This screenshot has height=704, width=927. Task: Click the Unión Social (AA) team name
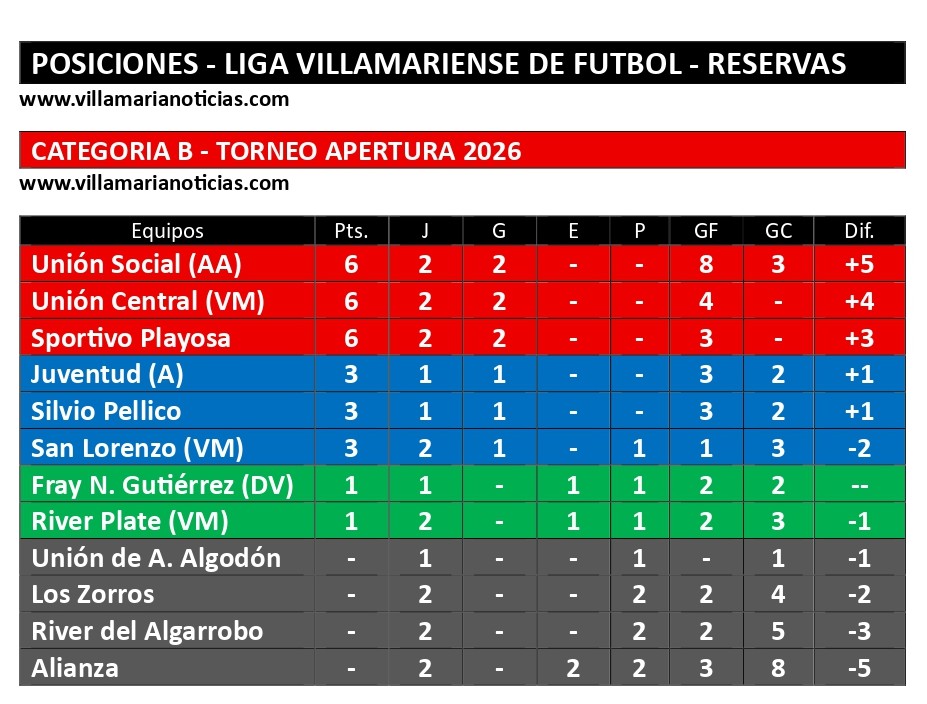[136, 264]
